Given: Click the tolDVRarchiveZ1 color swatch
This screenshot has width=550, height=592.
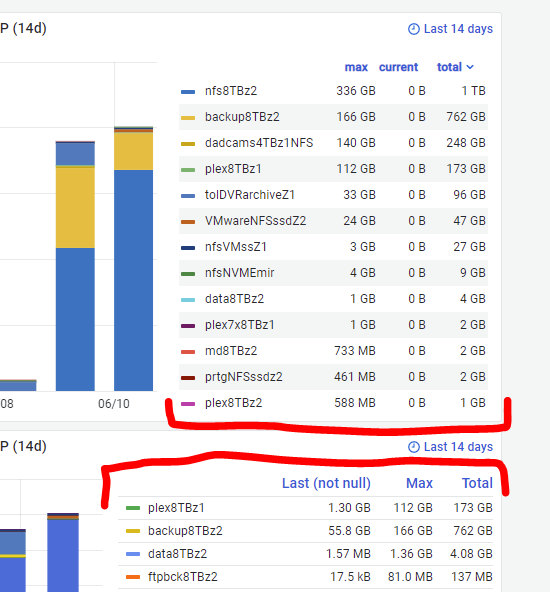Looking at the screenshot, I should click(188, 196).
